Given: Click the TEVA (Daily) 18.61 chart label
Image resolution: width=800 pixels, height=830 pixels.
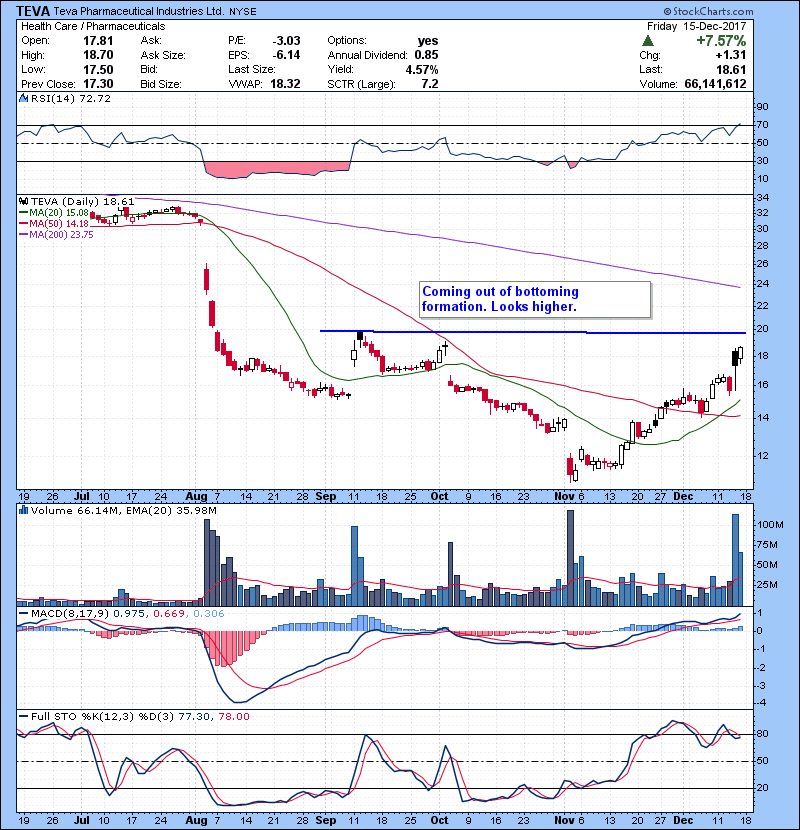Looking at the screenshot, I should [x=83, y=202].
